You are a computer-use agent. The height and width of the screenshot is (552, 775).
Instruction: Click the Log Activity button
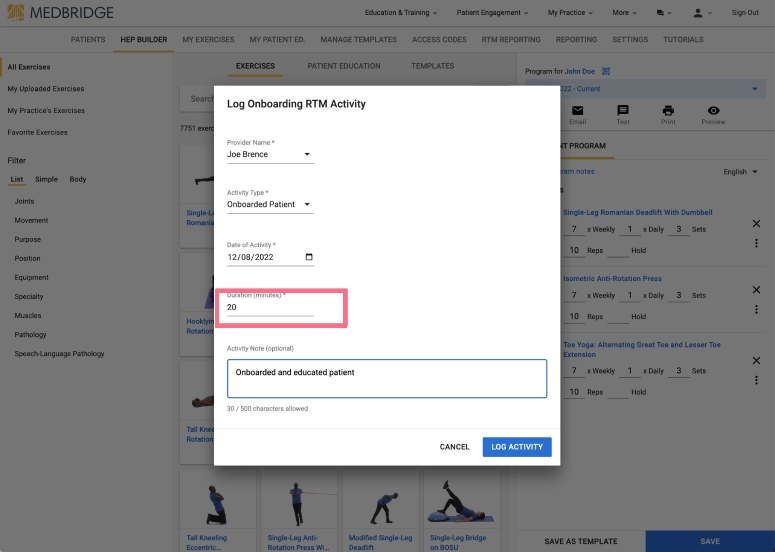click(517, 447)
